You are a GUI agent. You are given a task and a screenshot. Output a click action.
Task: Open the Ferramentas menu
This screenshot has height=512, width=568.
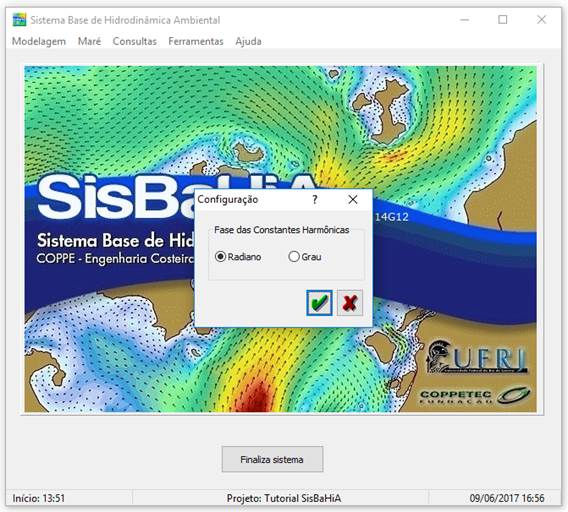click(196, 41)
